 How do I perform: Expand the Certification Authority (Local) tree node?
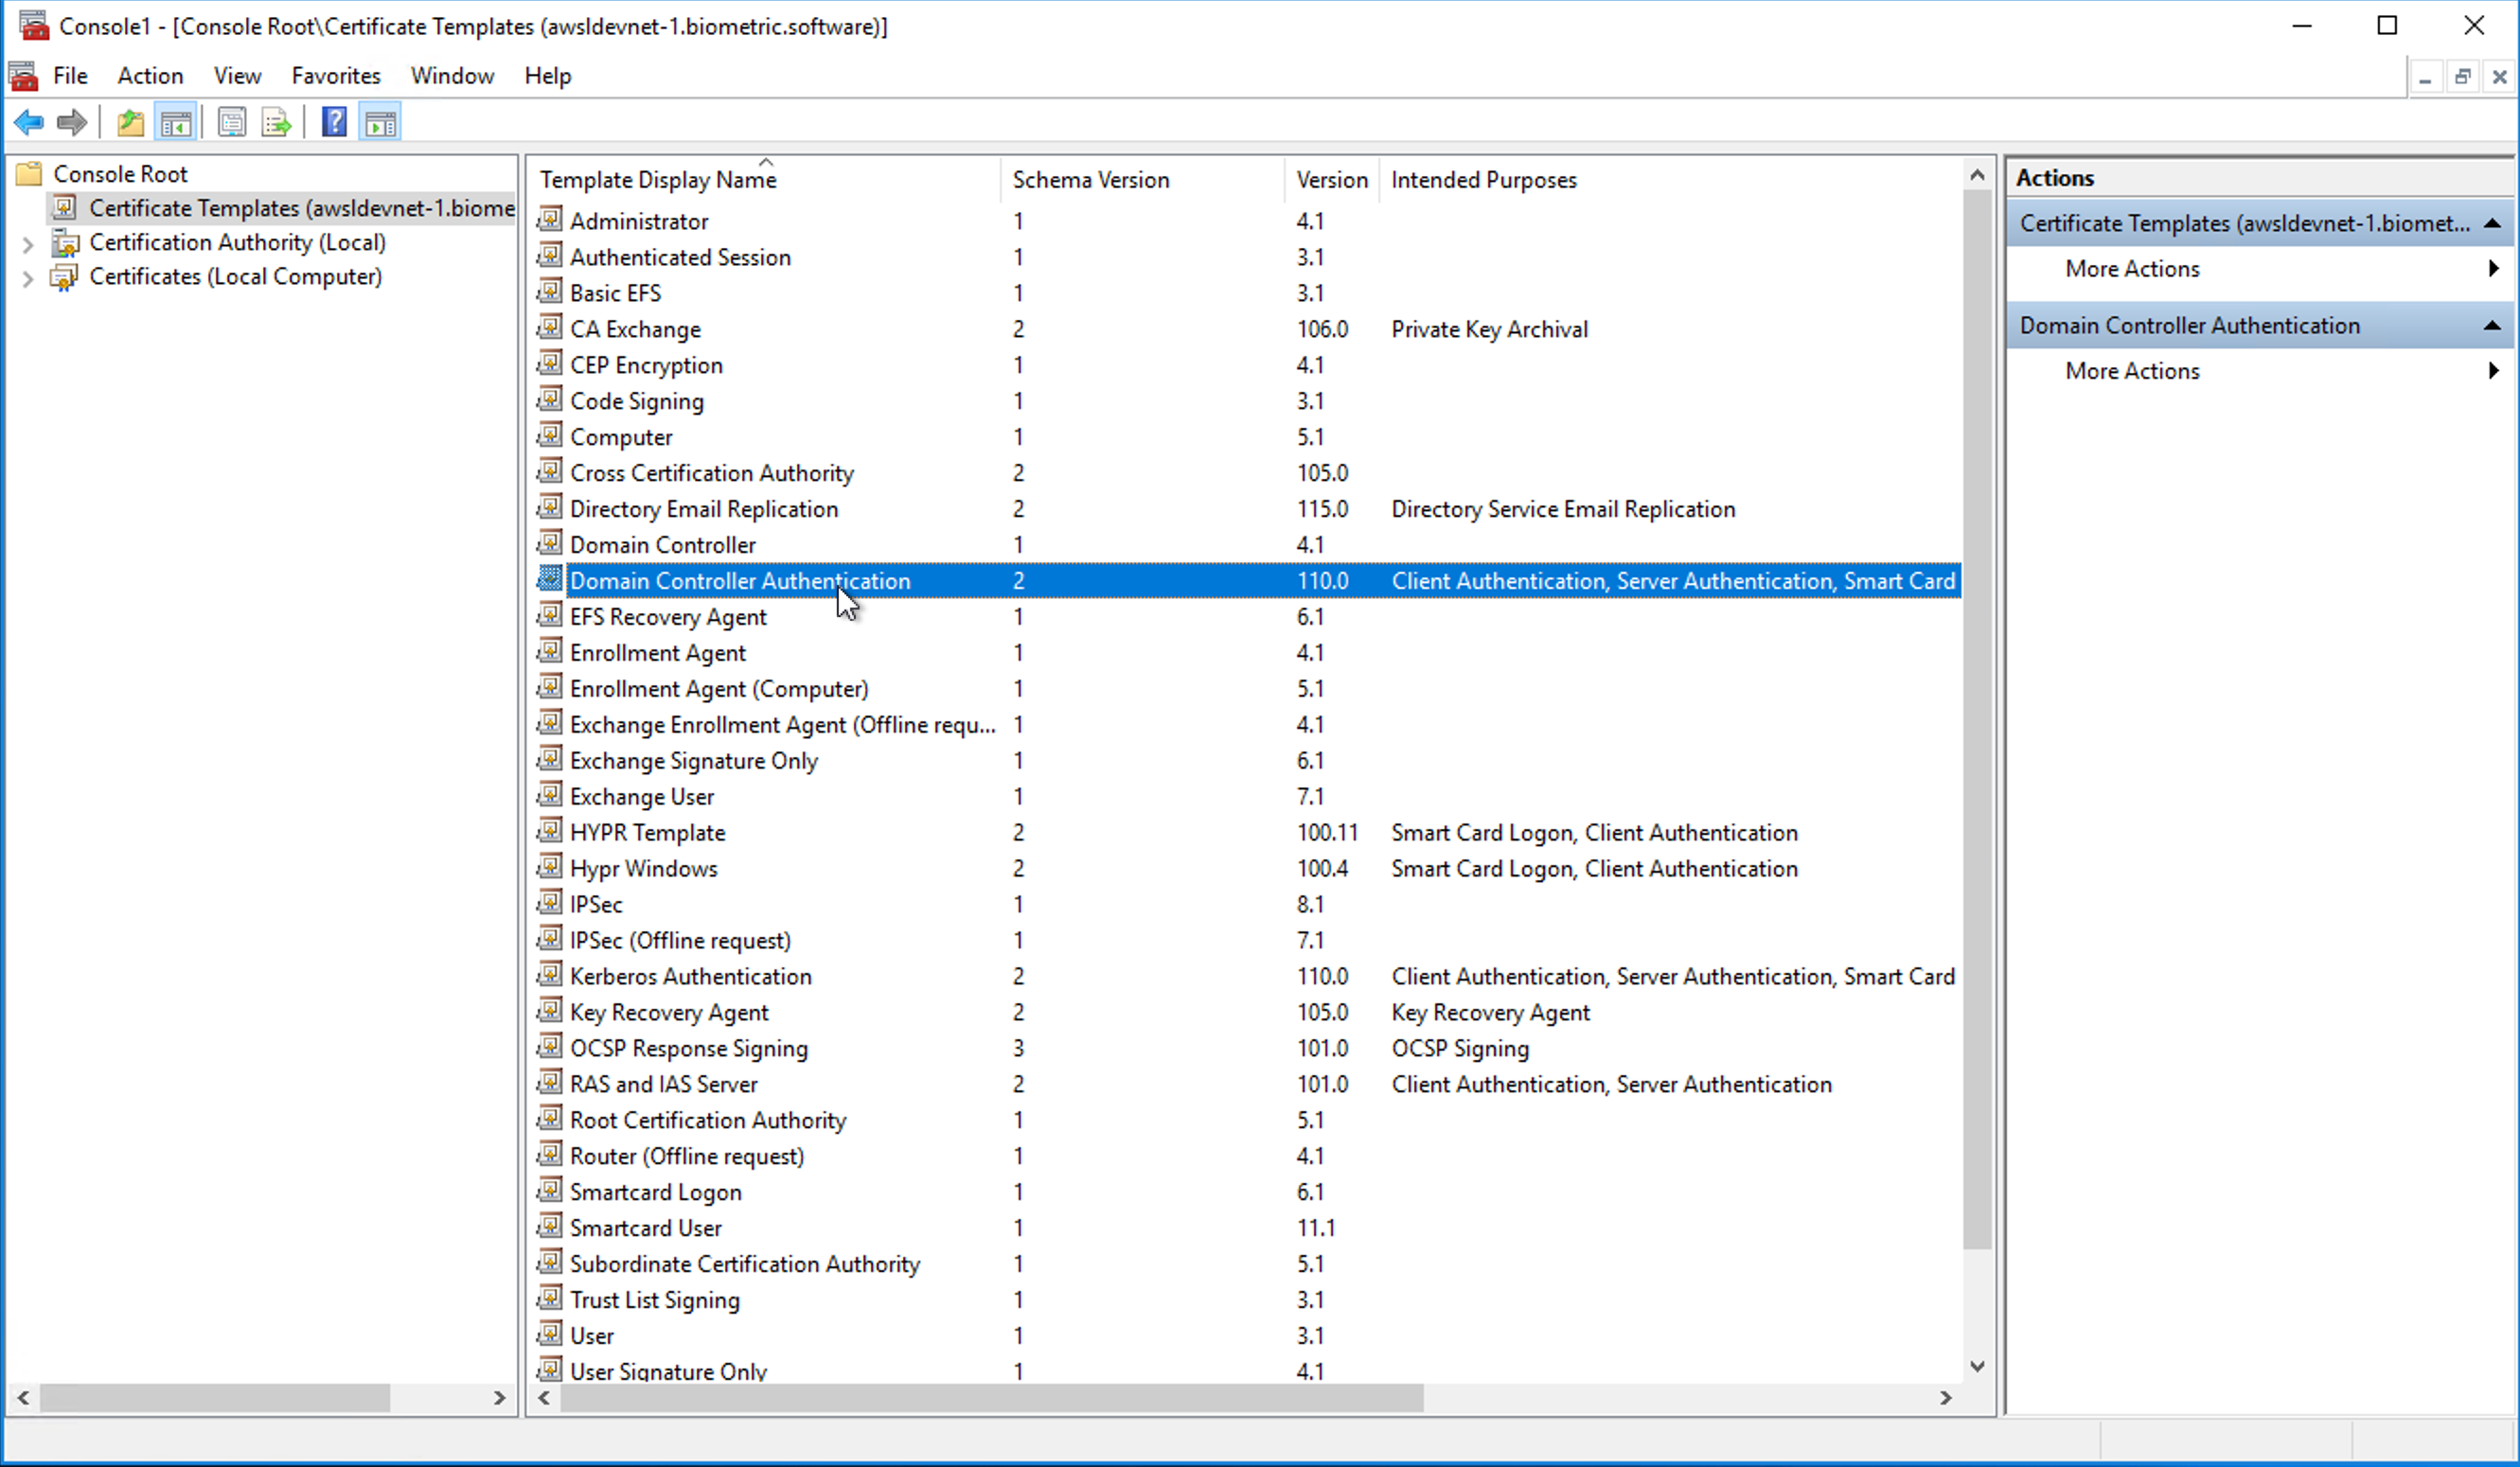point(28,243)
